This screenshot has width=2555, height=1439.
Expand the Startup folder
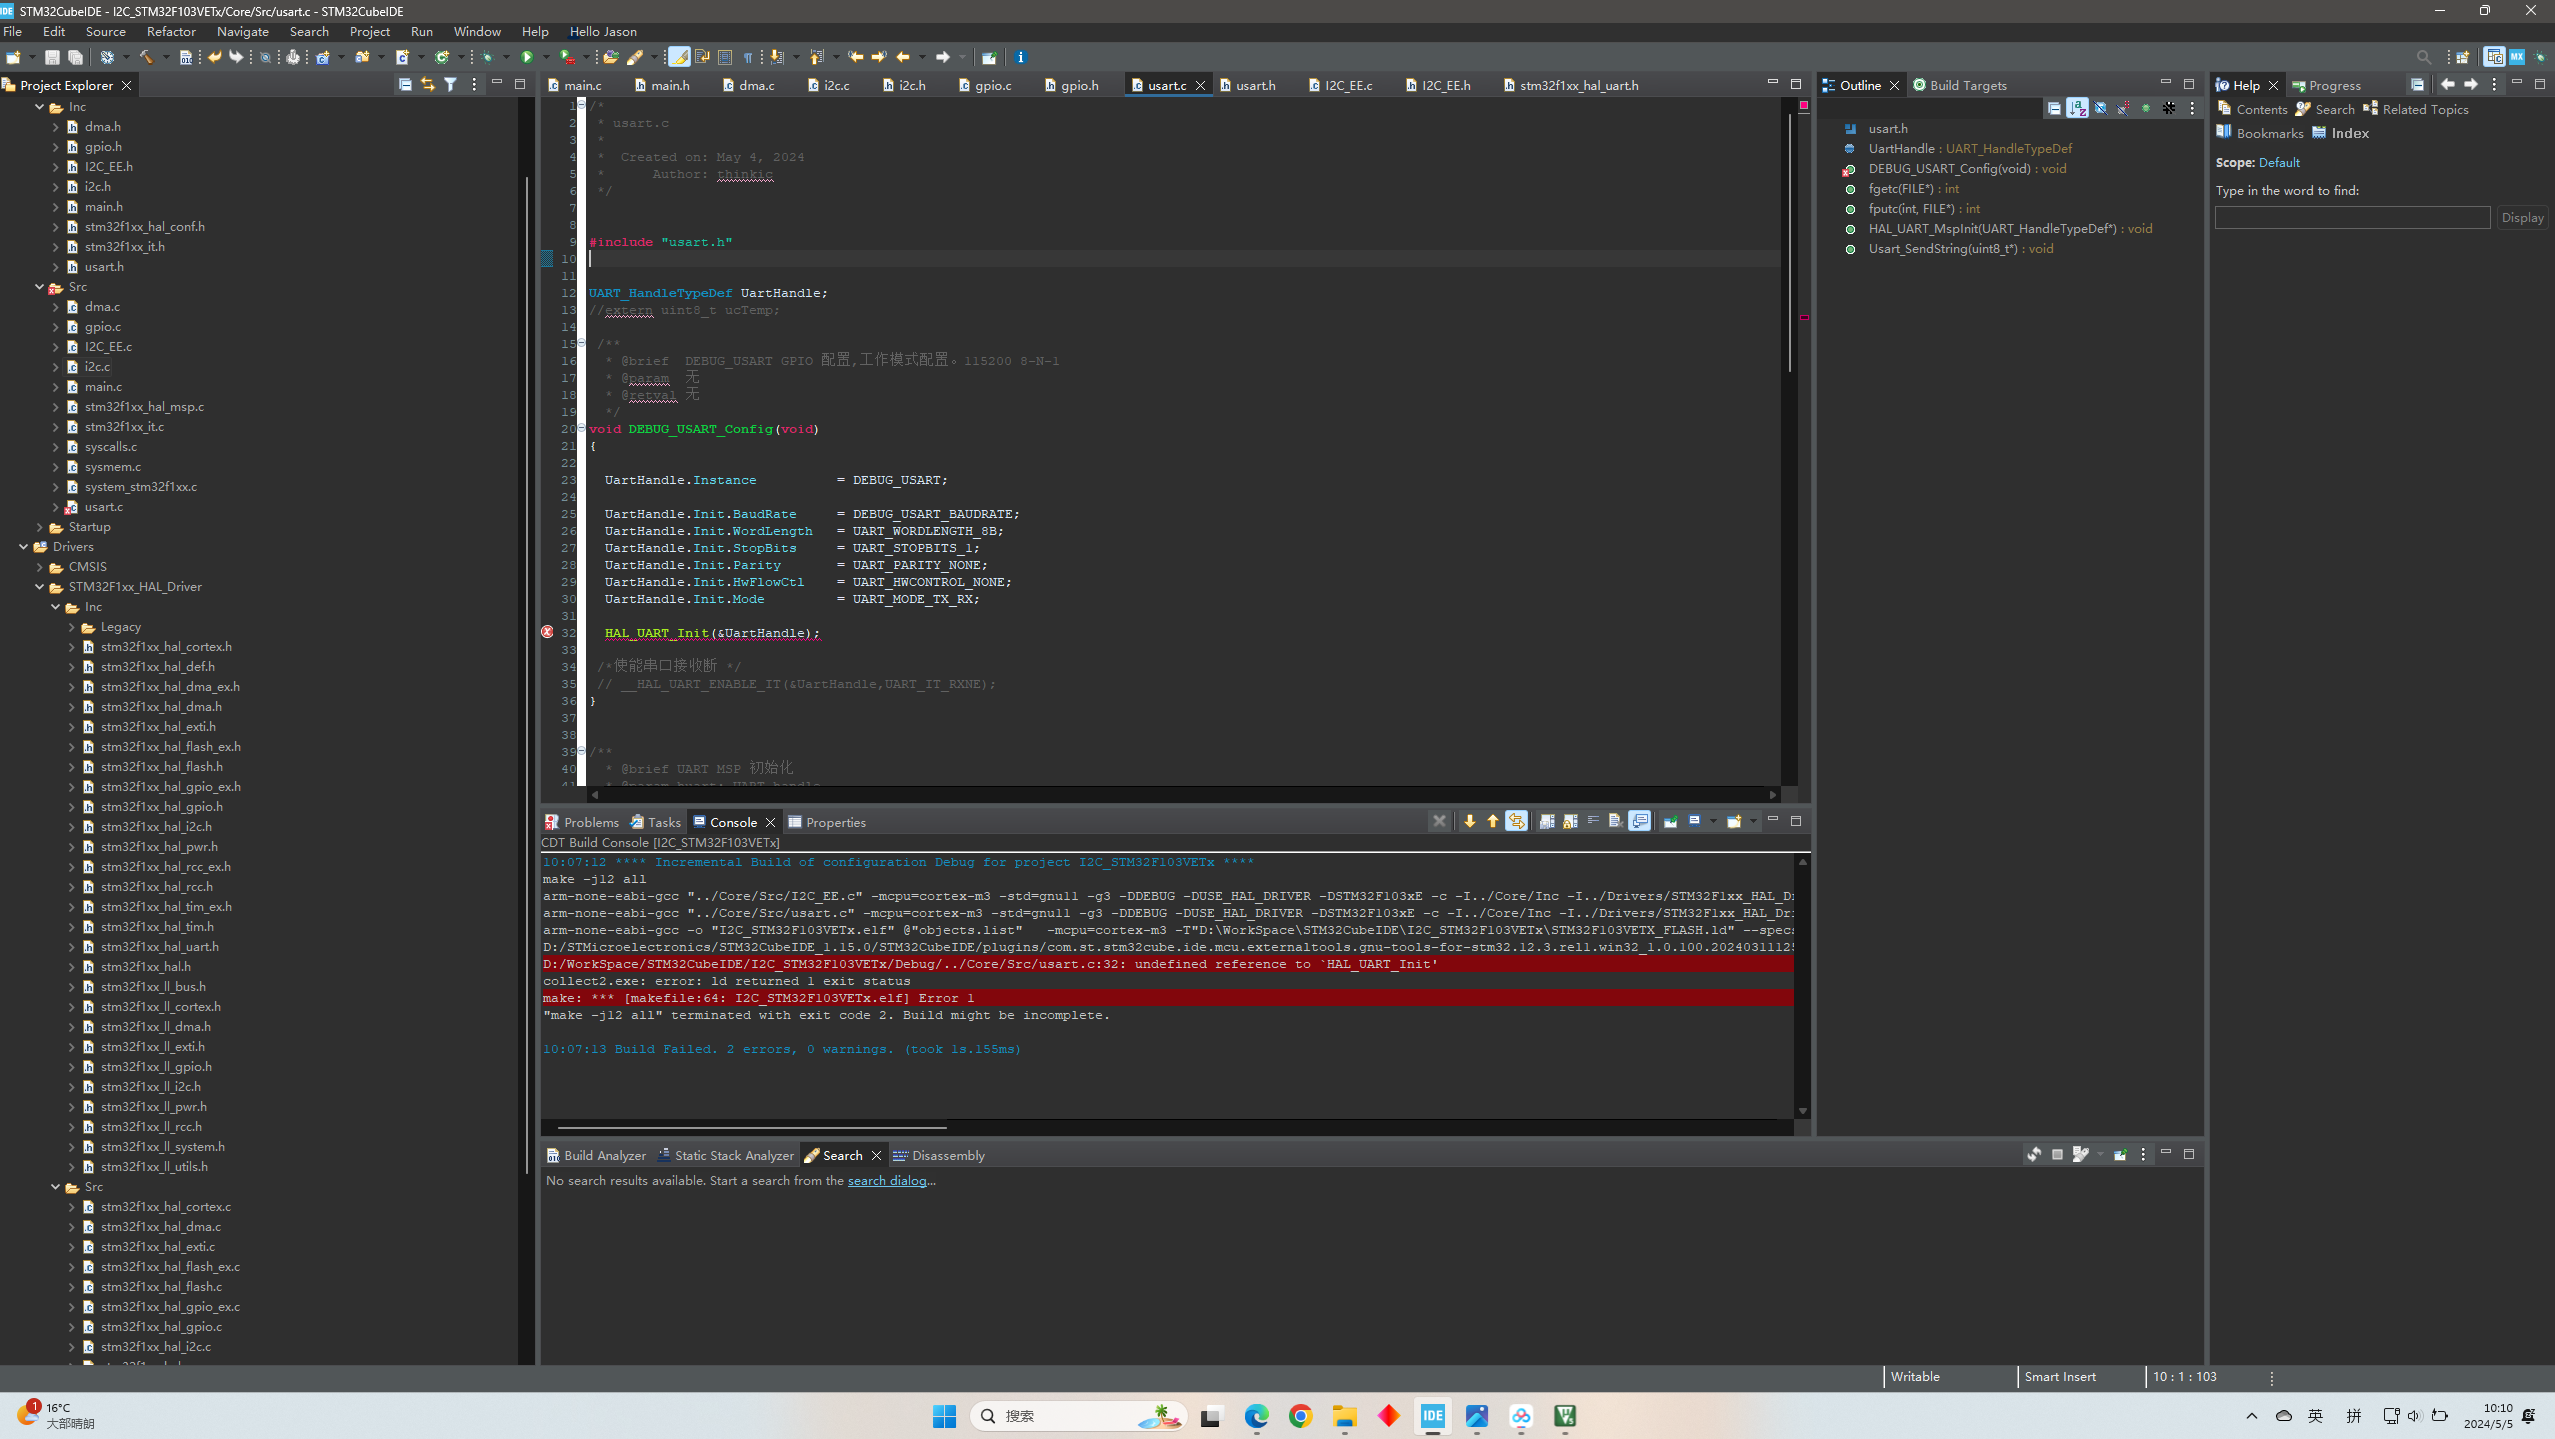[x=39, y=527]
